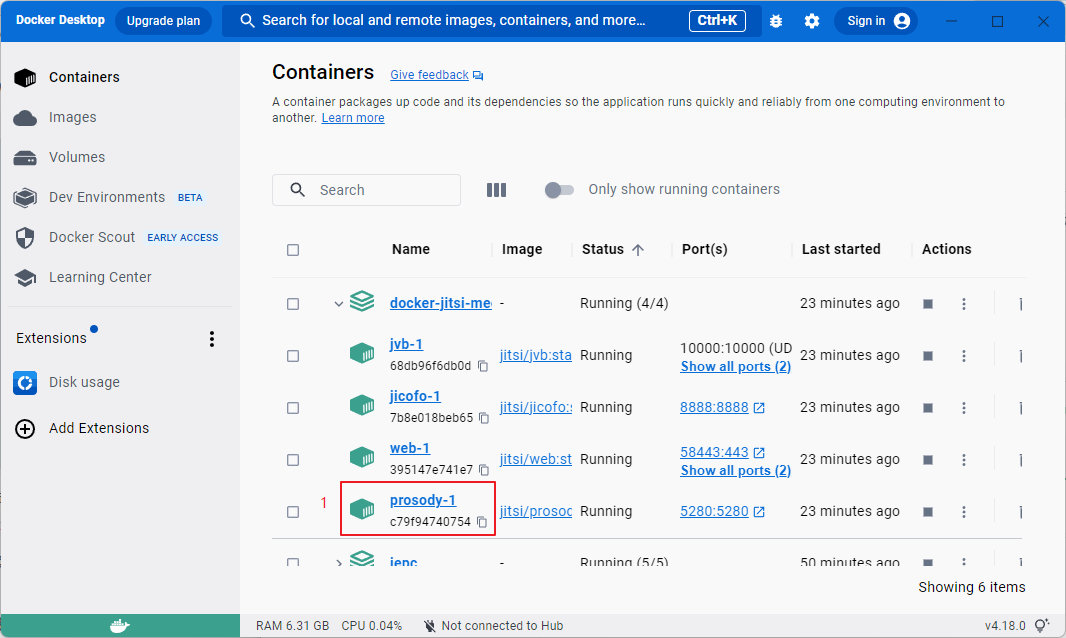Open the troubleshoot bug icon

(776, 21)
